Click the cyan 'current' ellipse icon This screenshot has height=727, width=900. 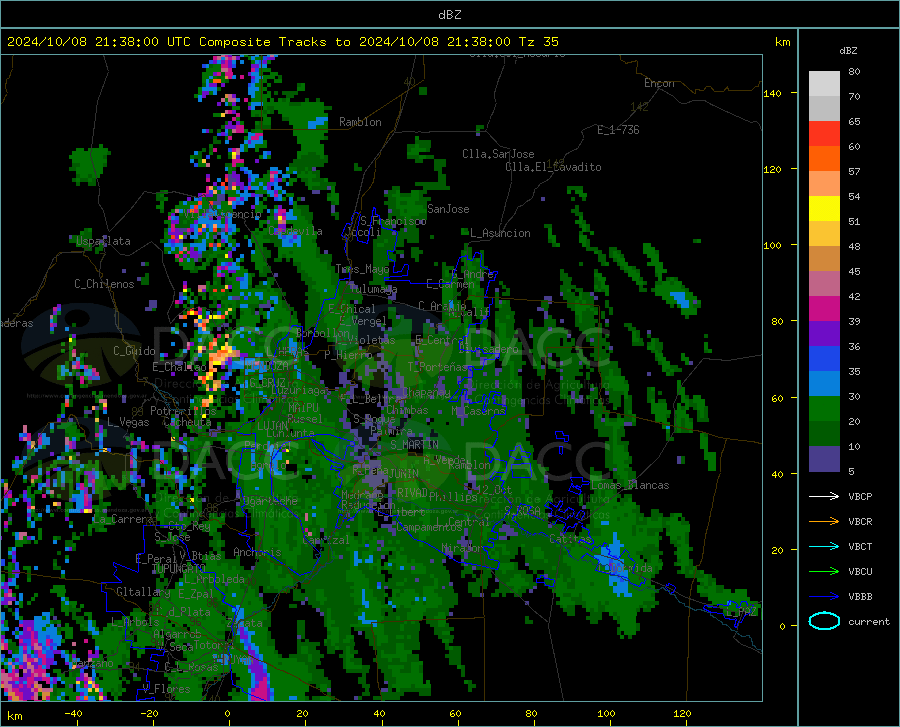tap(824, 621)
